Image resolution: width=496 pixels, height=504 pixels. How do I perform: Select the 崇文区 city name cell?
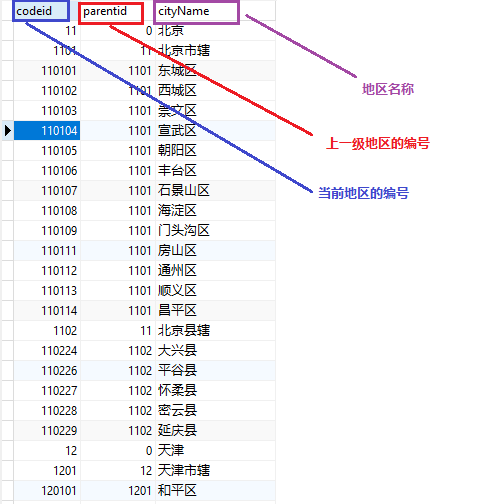(x=215, y=111)
